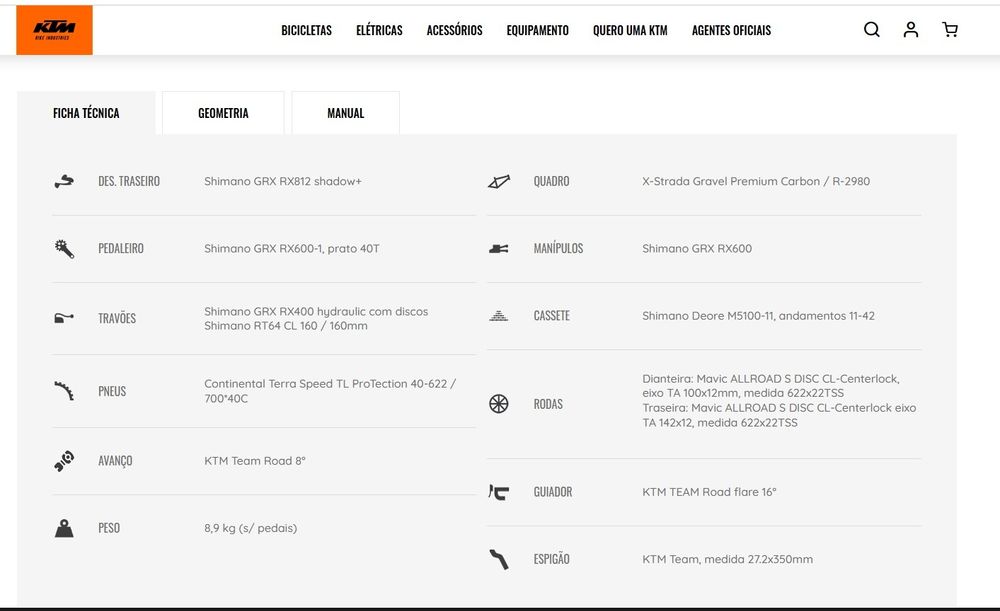Open the Bicicletas menu
Viewport: 1000px width, 611px height.
pyautogui.click(x=306, y=30)
